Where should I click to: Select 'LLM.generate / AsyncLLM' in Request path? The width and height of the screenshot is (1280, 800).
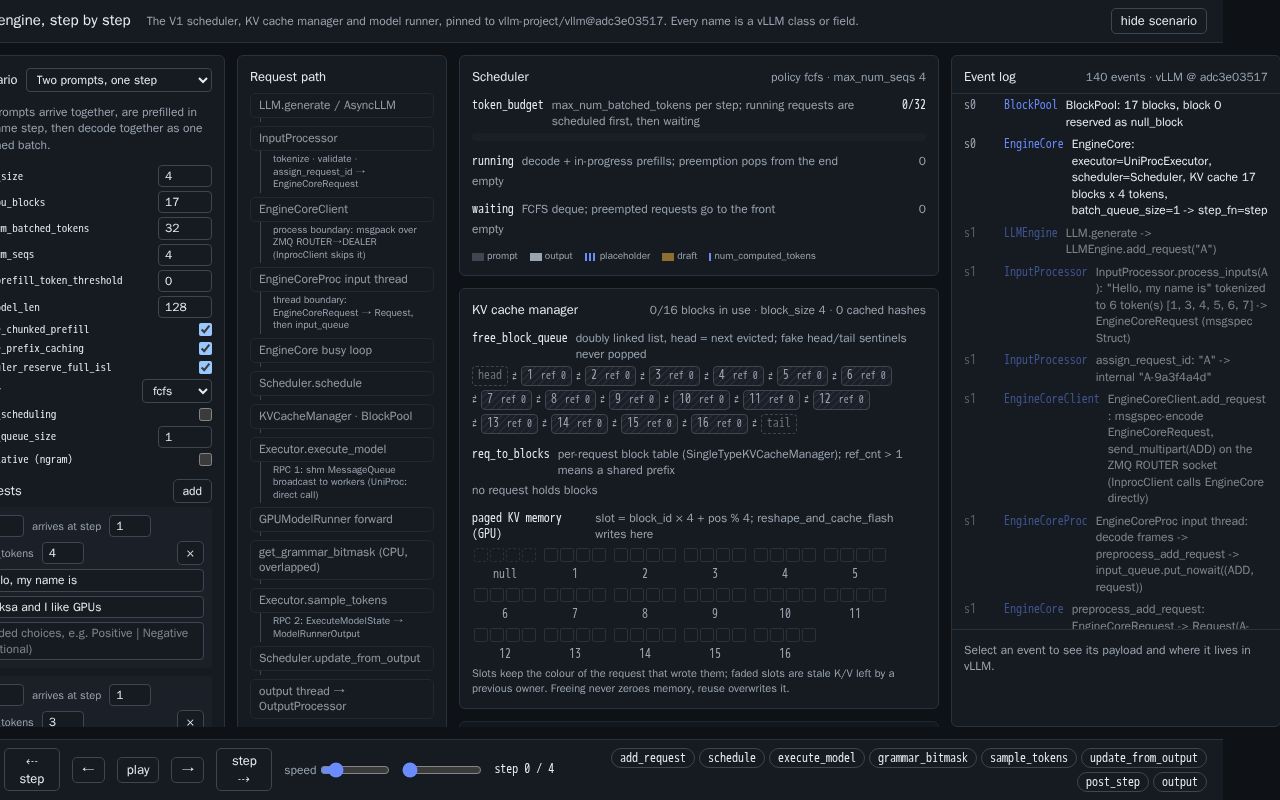pyautogui.click(x=341, y=105)
